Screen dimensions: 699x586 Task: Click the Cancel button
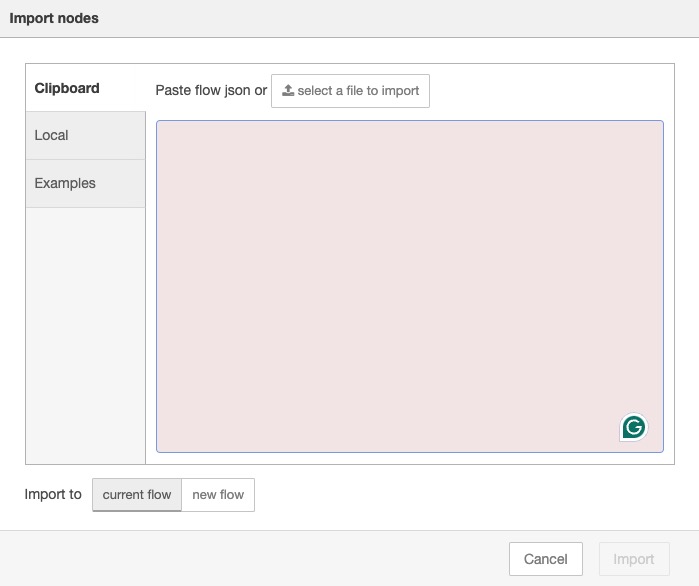click(x=546, y=559)
